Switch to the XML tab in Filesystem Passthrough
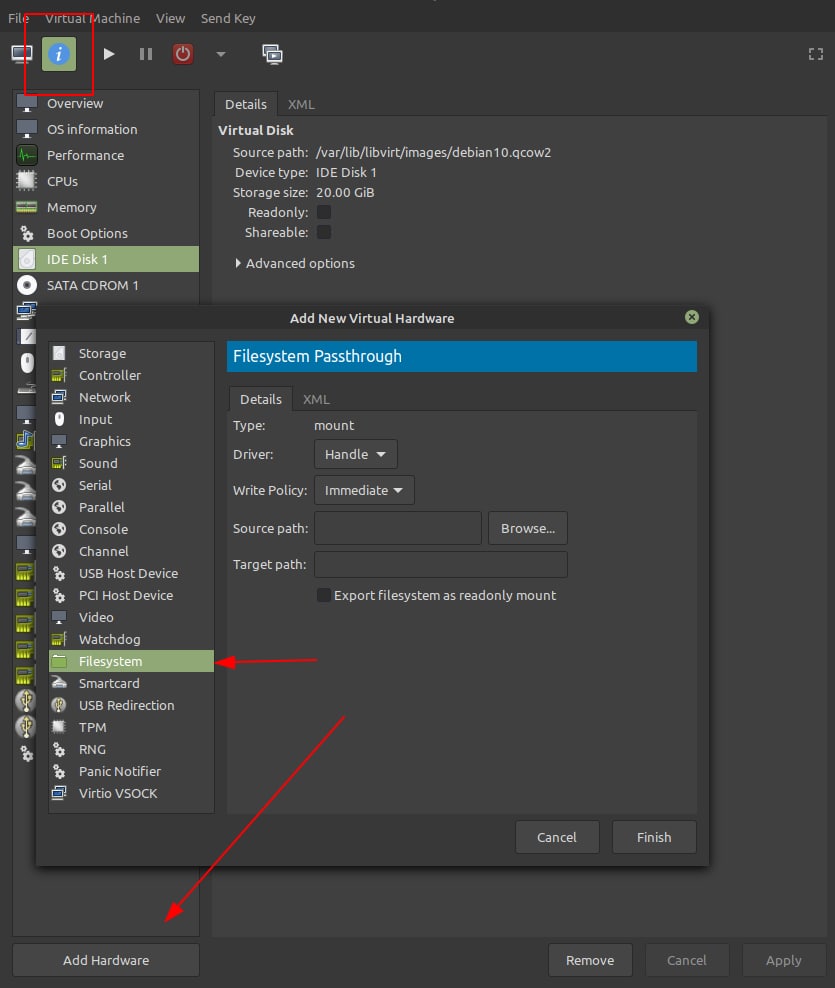 (x=316, y=399)
